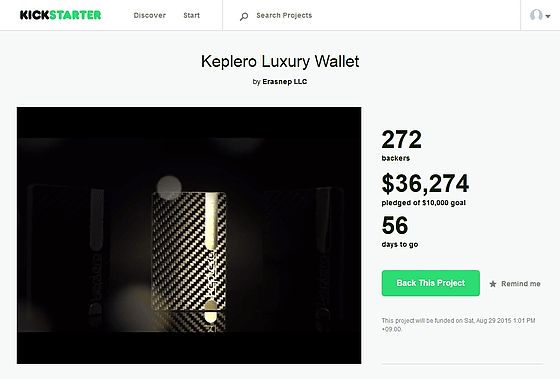Viewport: 560px width, 379px height.
Task: Click the funding deadline date text
Action: click(458, 325)
